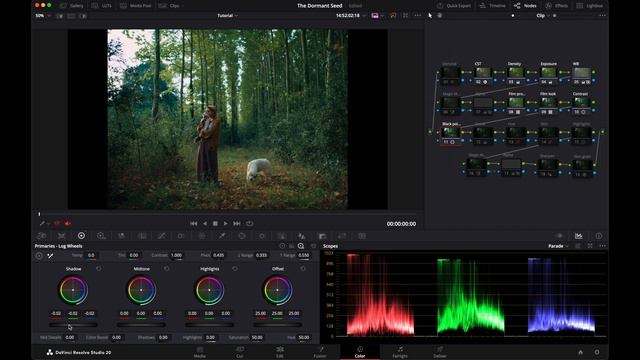Open the Curves palette

coord(162,236)
